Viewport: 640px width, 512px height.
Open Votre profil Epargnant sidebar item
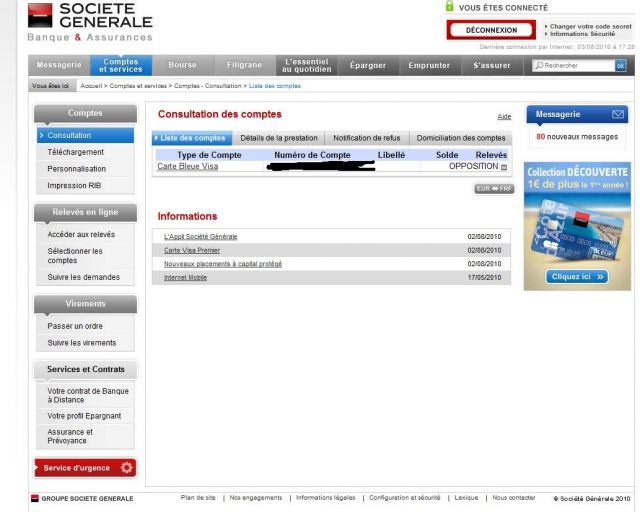point(85,416)
